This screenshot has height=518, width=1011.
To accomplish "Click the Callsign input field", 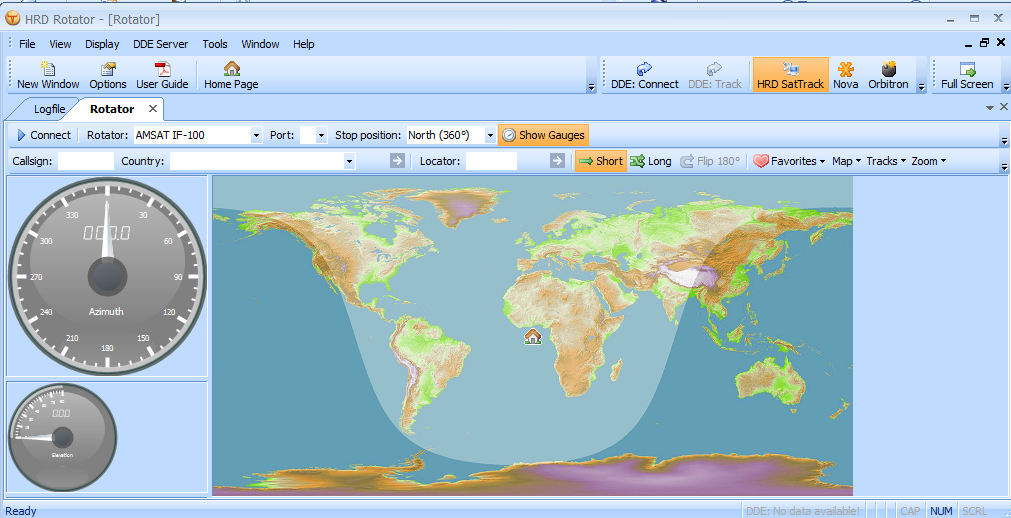I will [x=85, y=161].
